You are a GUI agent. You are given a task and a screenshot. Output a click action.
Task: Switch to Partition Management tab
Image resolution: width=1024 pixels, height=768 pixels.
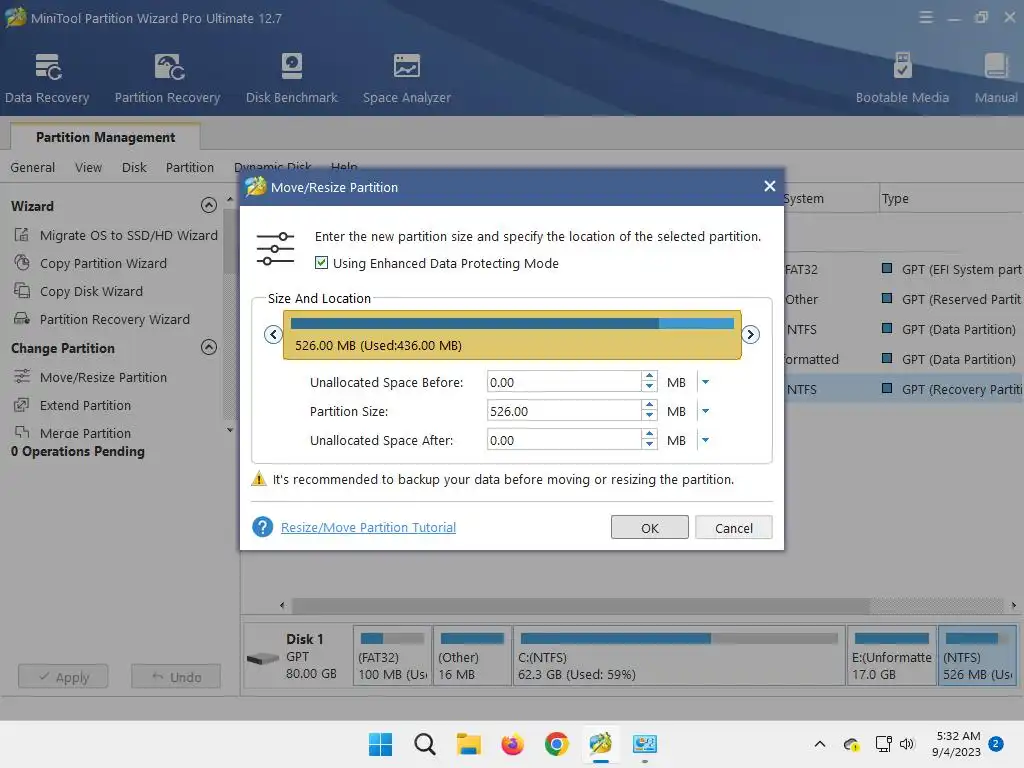[x=105, y=137]
